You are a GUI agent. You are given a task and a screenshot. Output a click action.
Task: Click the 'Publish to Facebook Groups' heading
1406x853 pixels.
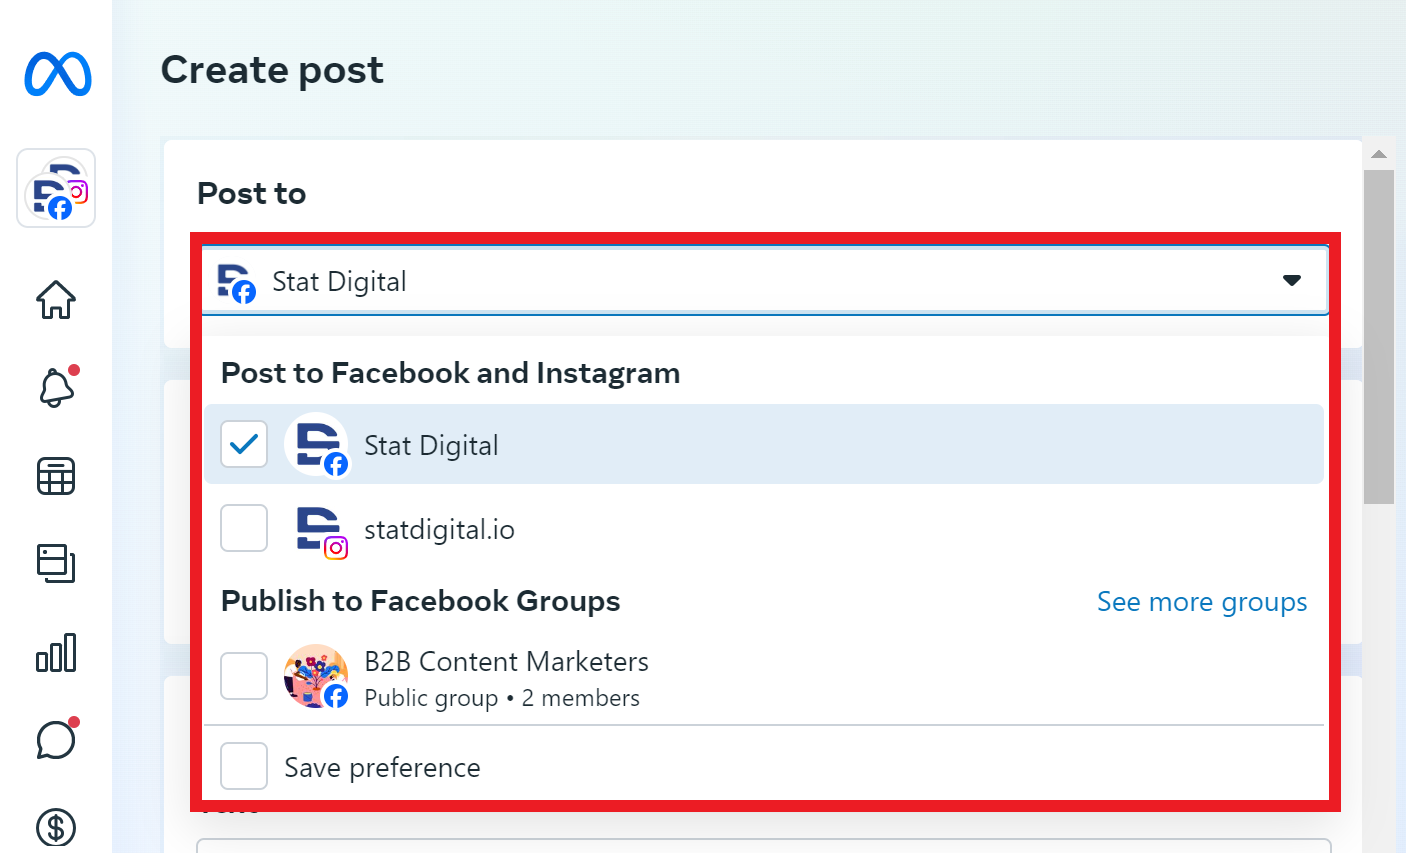(x=420, y=601)
